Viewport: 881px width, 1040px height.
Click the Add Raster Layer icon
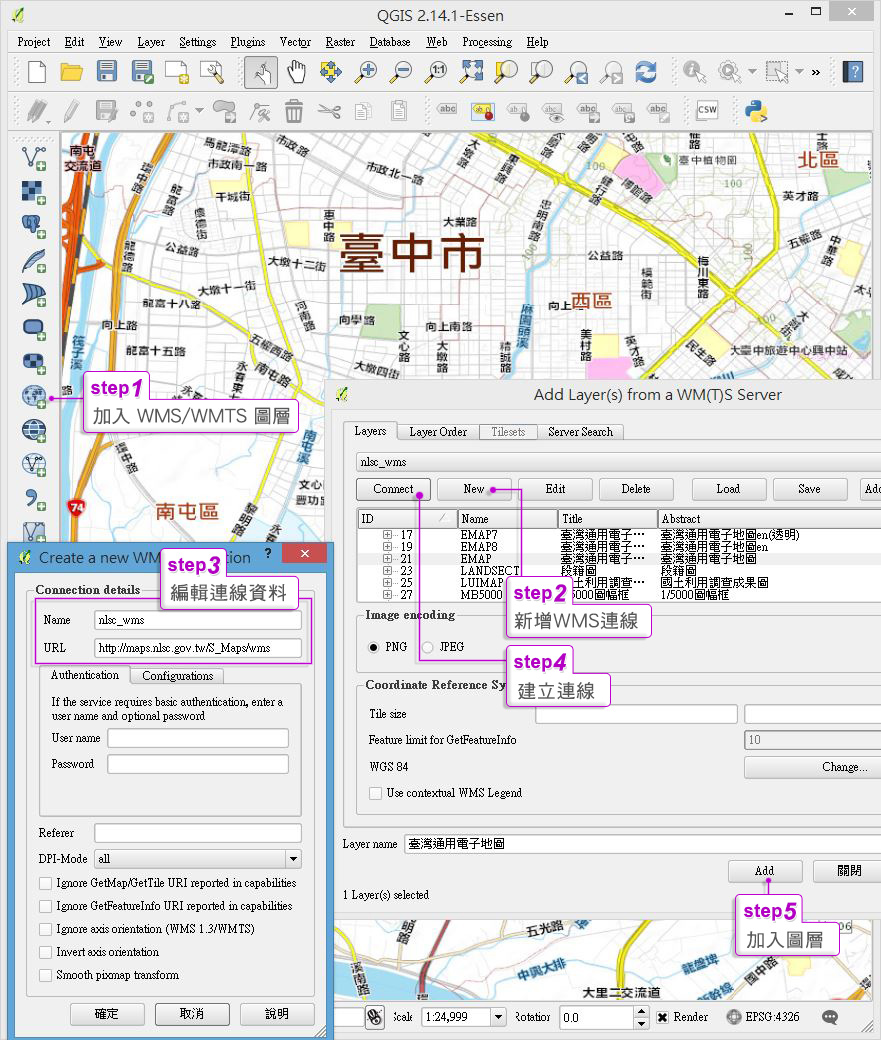coord(34,191)
